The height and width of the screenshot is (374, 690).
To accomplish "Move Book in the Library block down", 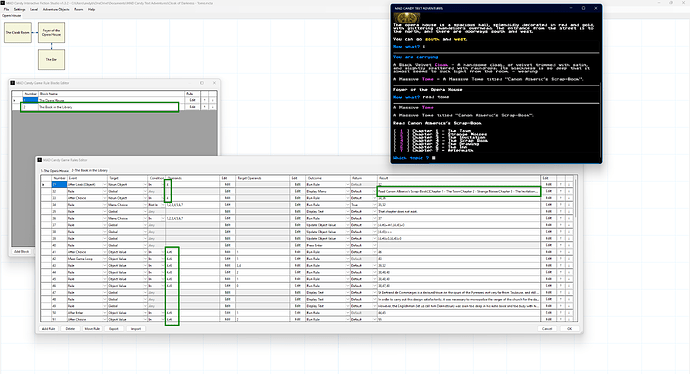I will (213, 107).
